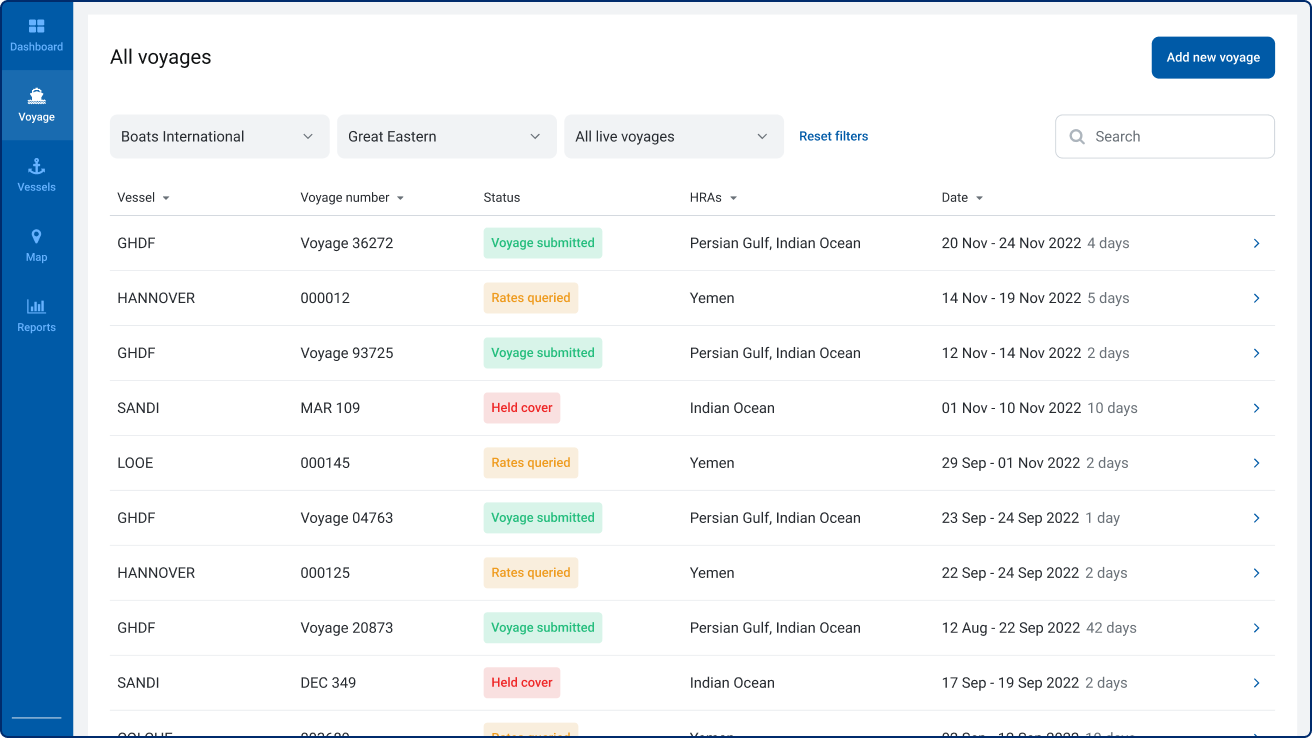Click into the Search input field
Image resolution: width=1312 pixels, height=738 pixels.
(x=1175, y=137)
